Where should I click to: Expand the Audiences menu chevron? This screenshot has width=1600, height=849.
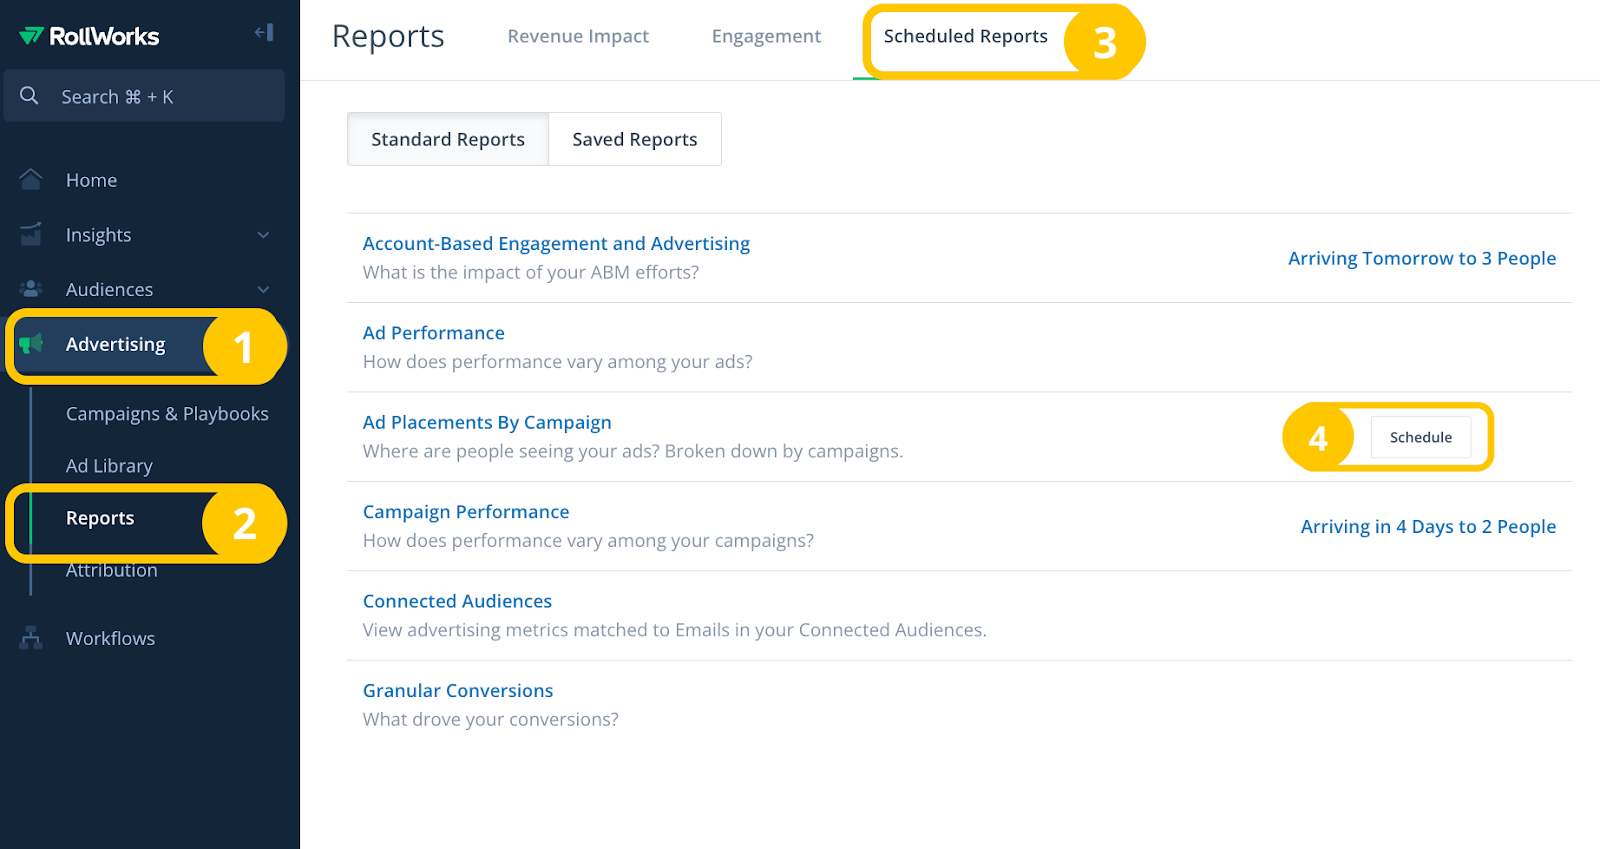click(x=263, y=290)
